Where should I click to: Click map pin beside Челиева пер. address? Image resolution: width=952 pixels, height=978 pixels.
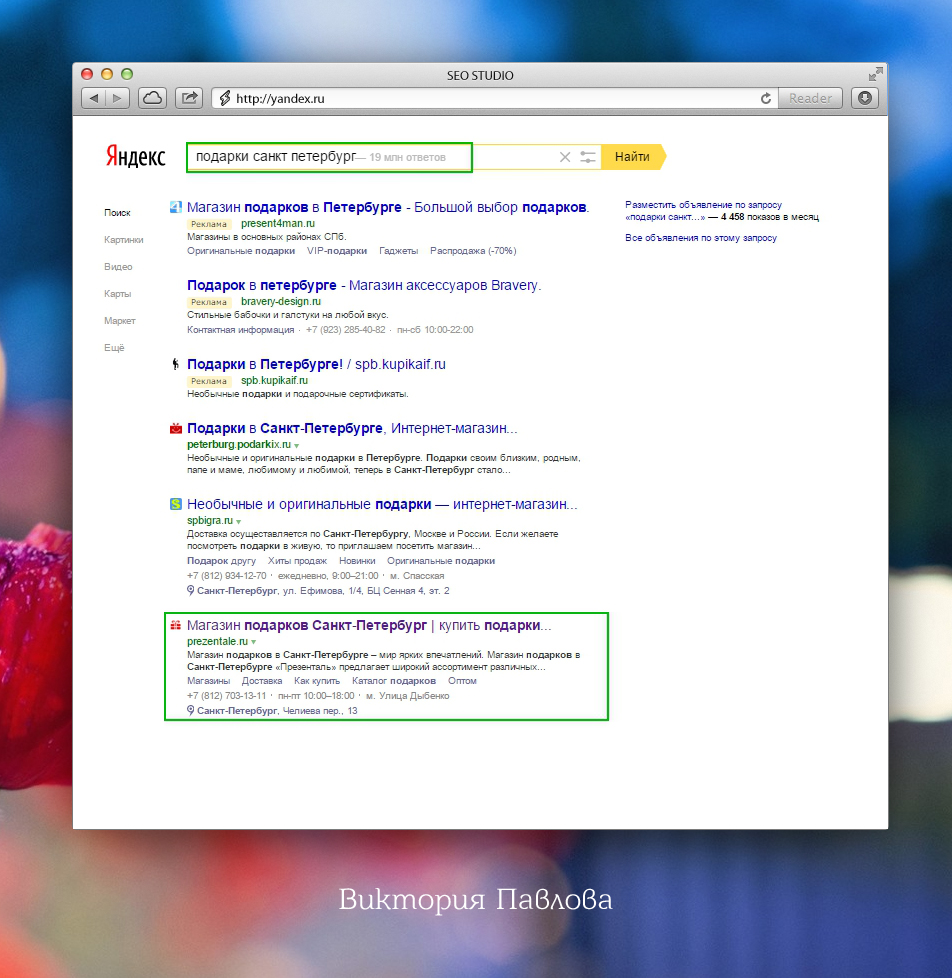tap(190, 710)
